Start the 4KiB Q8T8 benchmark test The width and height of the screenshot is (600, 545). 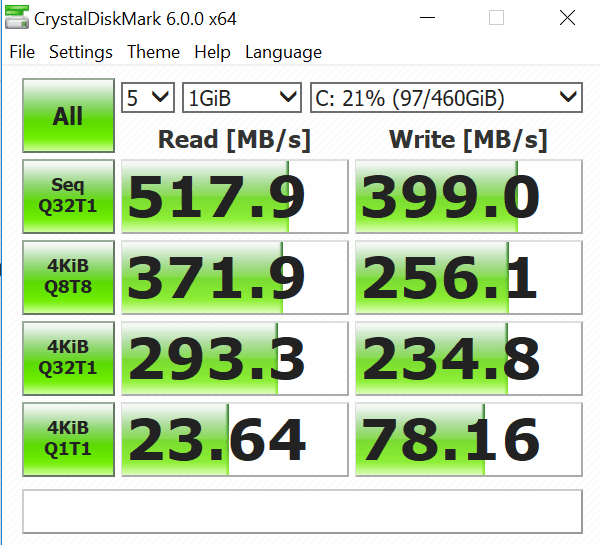68,278
